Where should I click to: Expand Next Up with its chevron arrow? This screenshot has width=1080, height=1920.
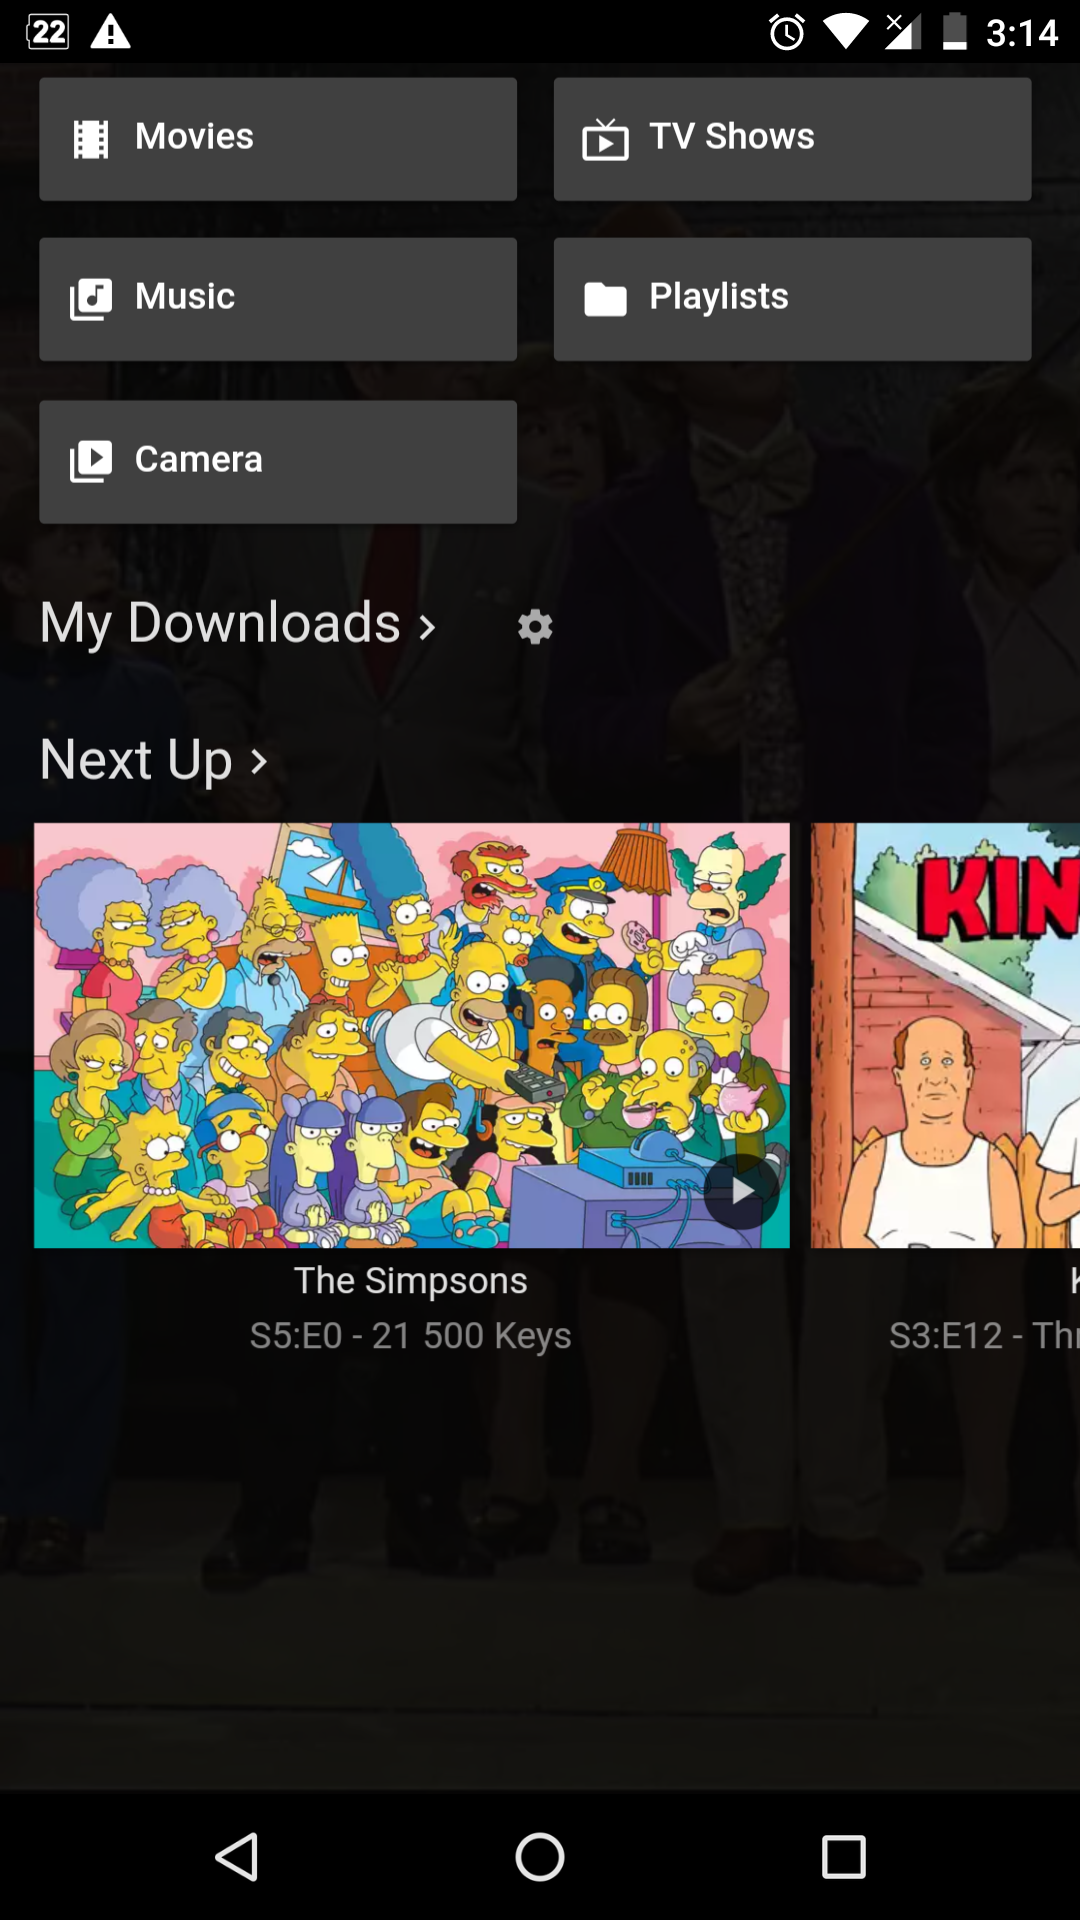tap(259, 762)
